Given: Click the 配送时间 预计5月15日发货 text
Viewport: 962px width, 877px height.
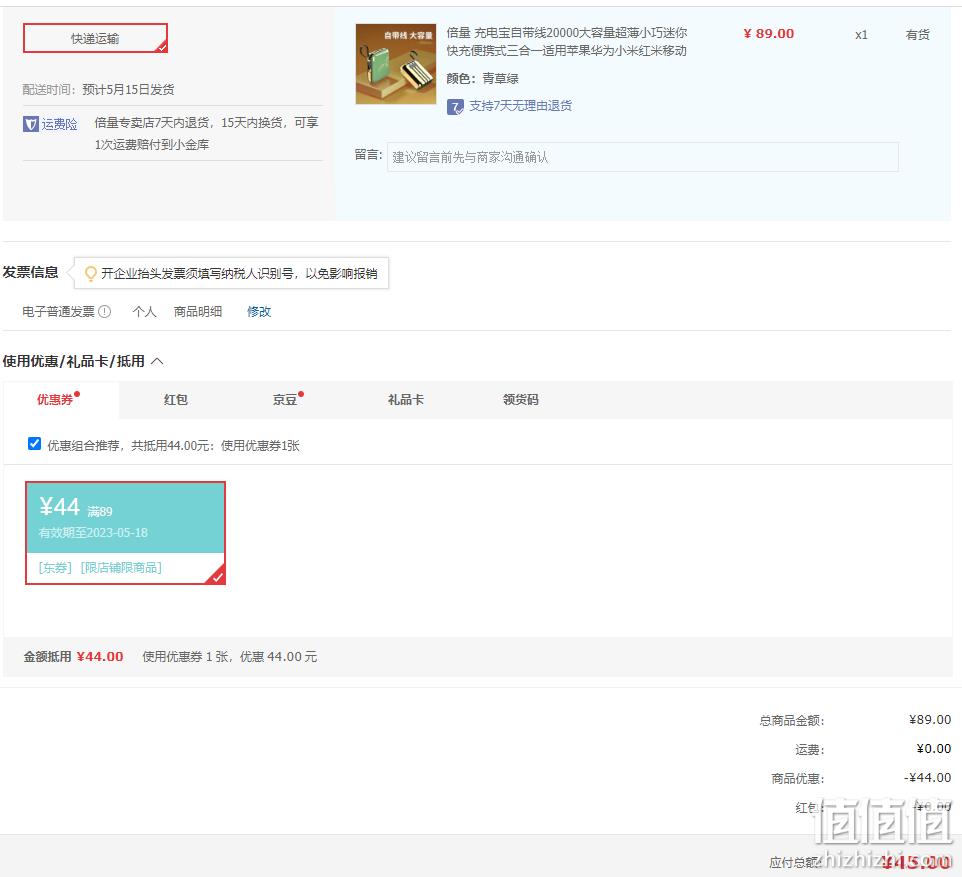Looking at the screenshot, I should [x=98, y=90].
